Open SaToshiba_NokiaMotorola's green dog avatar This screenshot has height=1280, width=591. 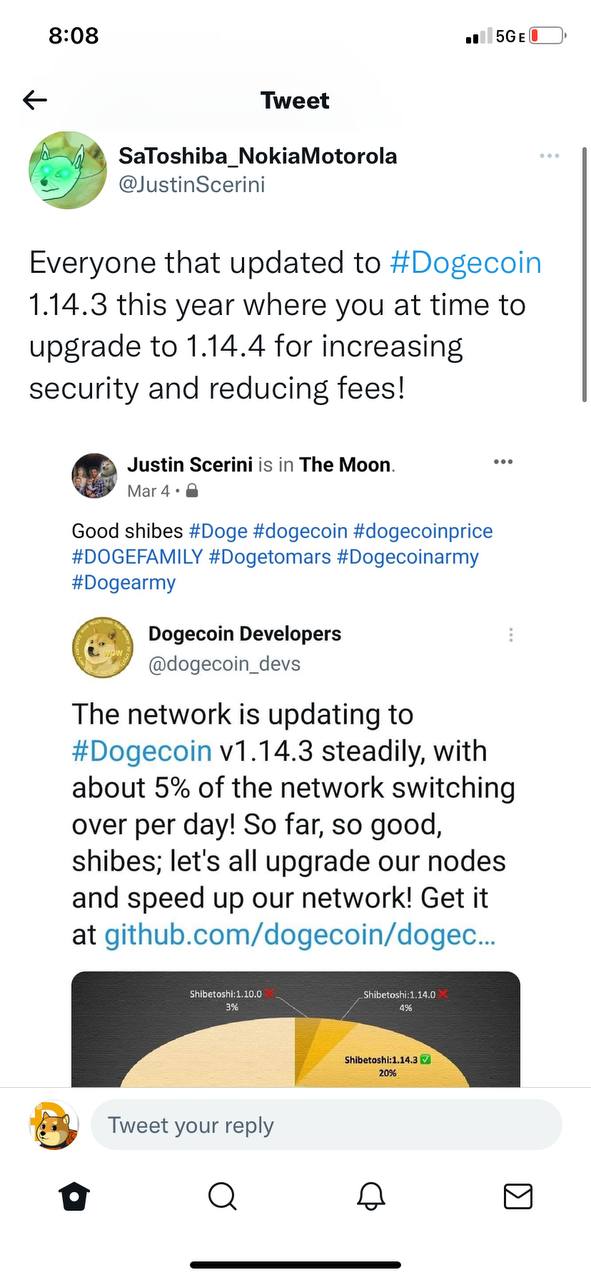coord(67,170)
